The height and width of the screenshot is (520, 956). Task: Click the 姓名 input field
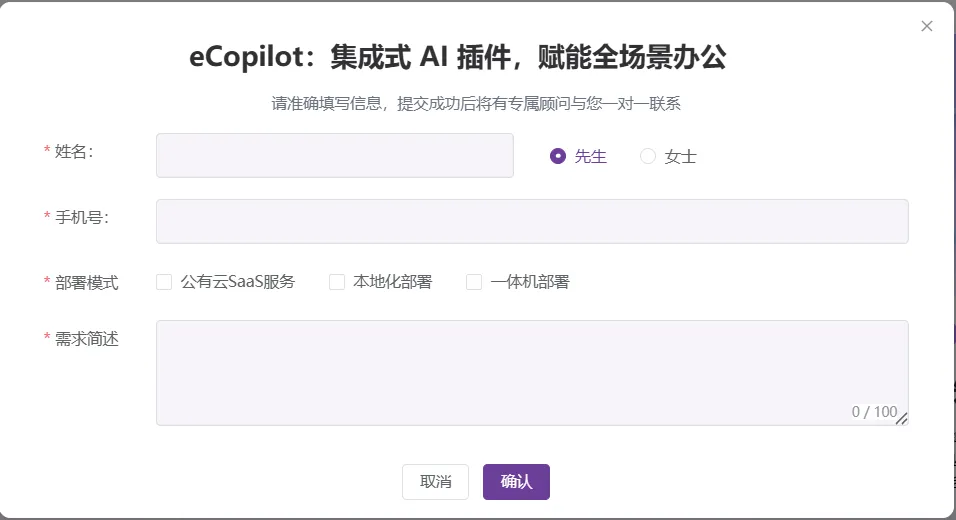pyautogui.click(x=335, y=155)
